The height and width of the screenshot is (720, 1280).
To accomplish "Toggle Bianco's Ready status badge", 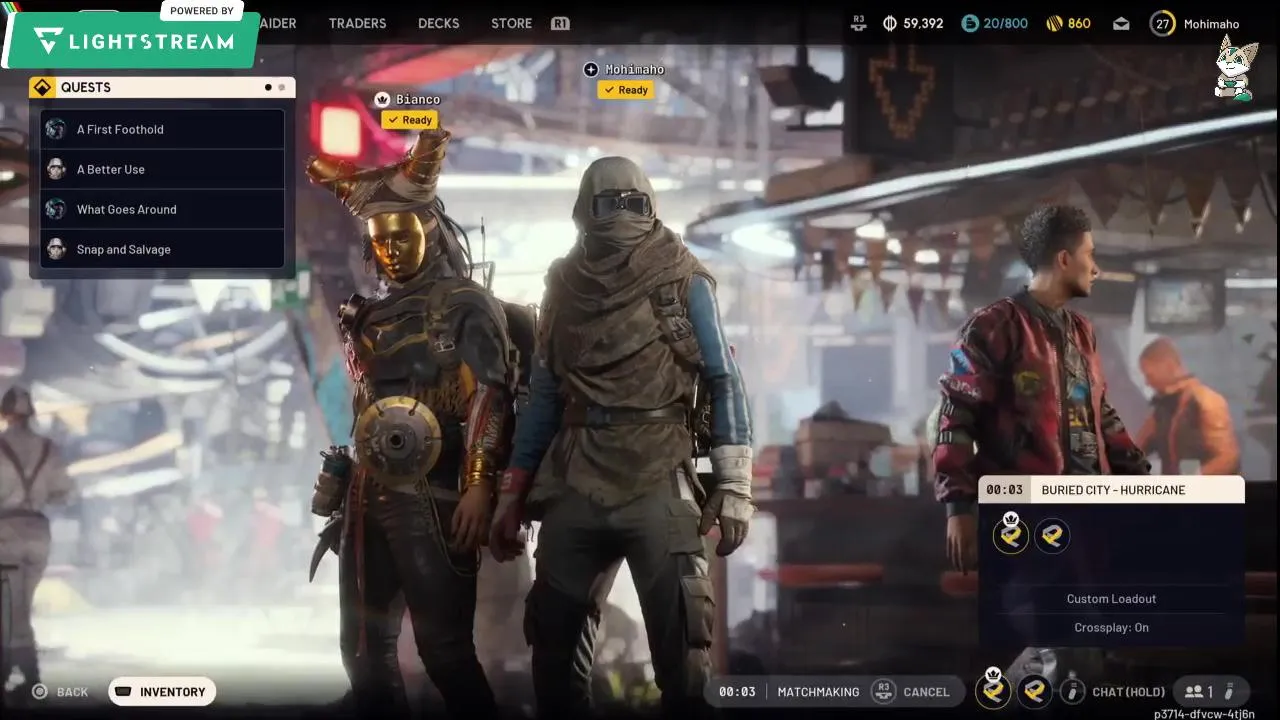I will point(409,120).
